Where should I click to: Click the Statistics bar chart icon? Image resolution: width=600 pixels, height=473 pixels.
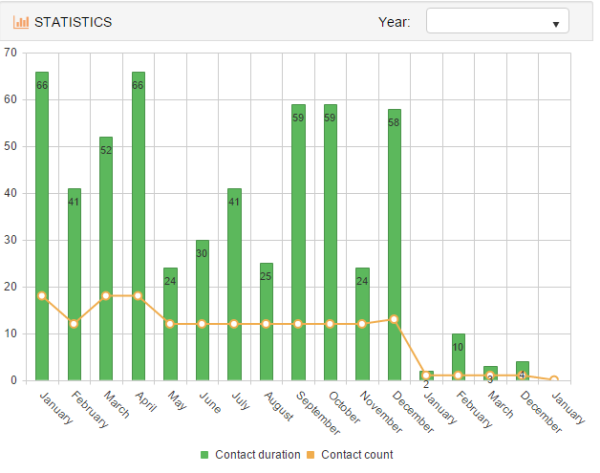click(x=21, y=21)
